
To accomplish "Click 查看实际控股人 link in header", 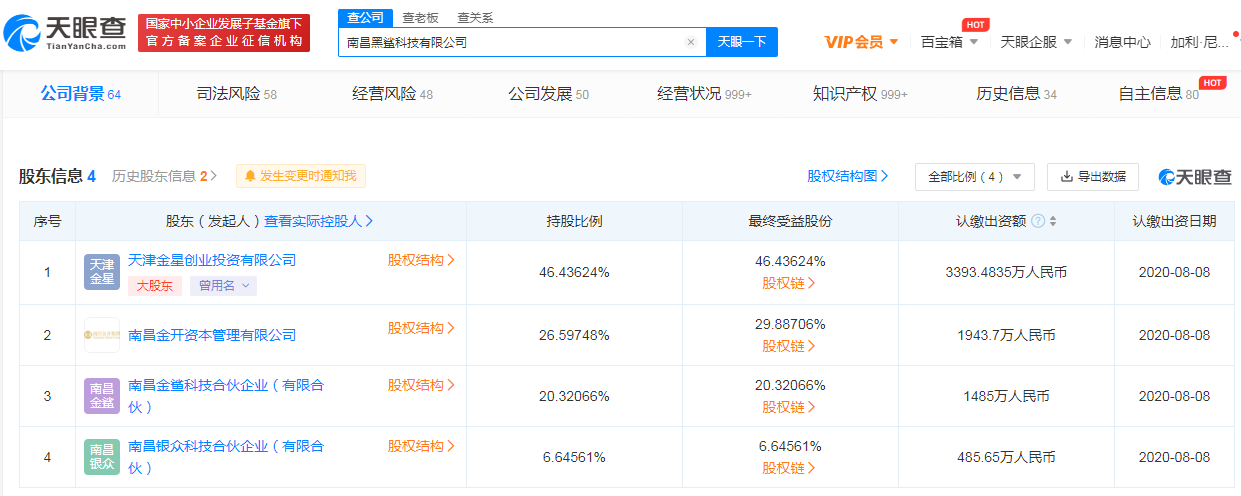I will [320, 221].
